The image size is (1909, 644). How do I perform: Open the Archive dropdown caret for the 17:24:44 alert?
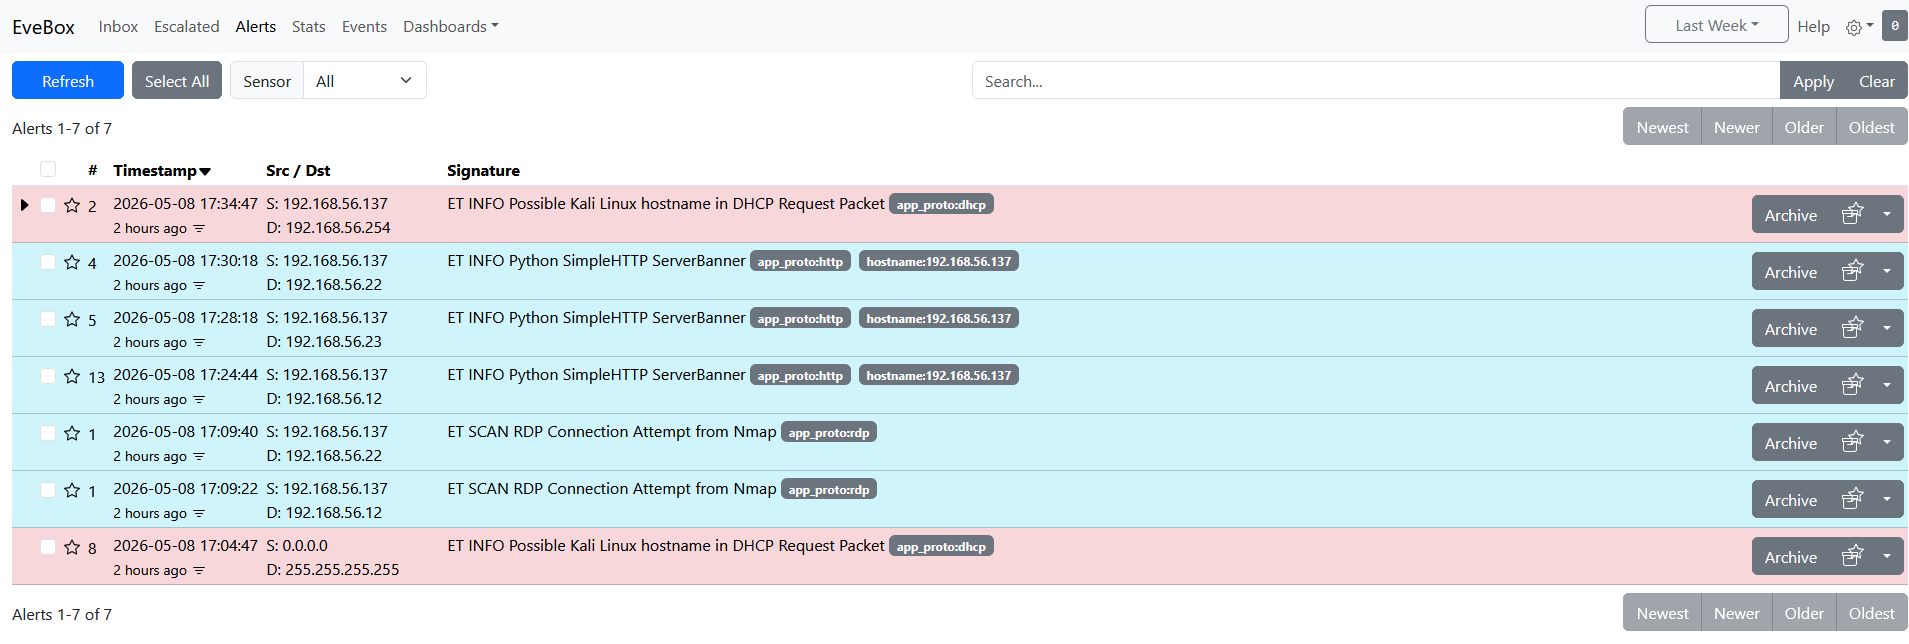(1887, 385)
